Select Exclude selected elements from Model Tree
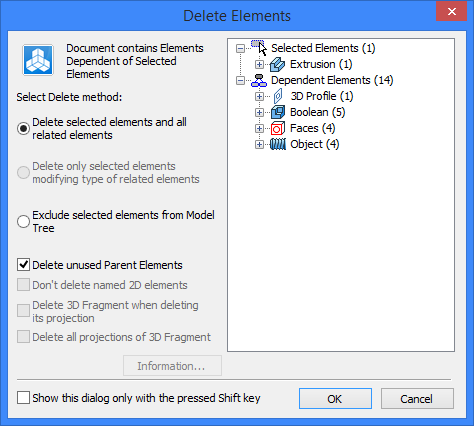 (x=23, y=221)
